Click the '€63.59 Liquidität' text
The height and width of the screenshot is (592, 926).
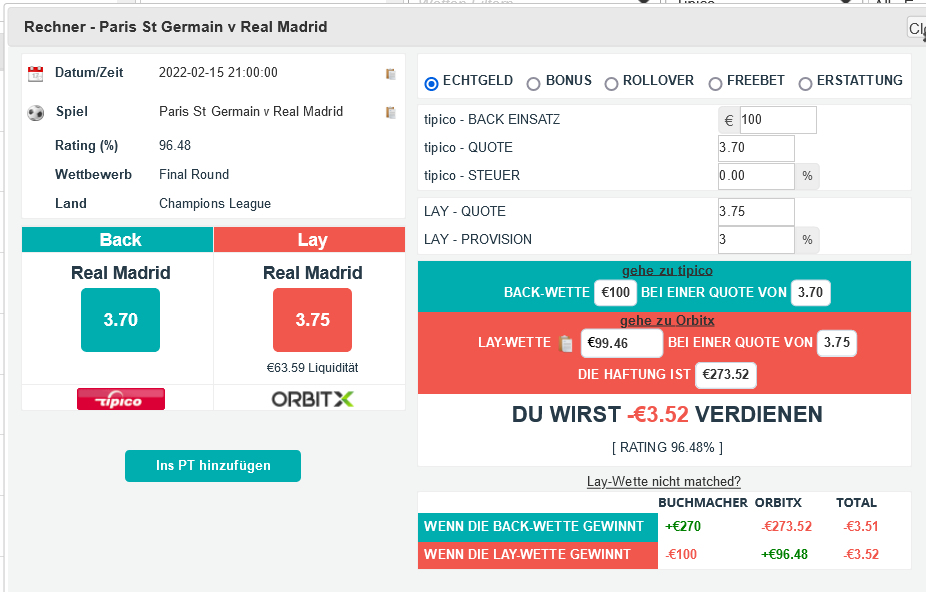(x=312, y=367)
